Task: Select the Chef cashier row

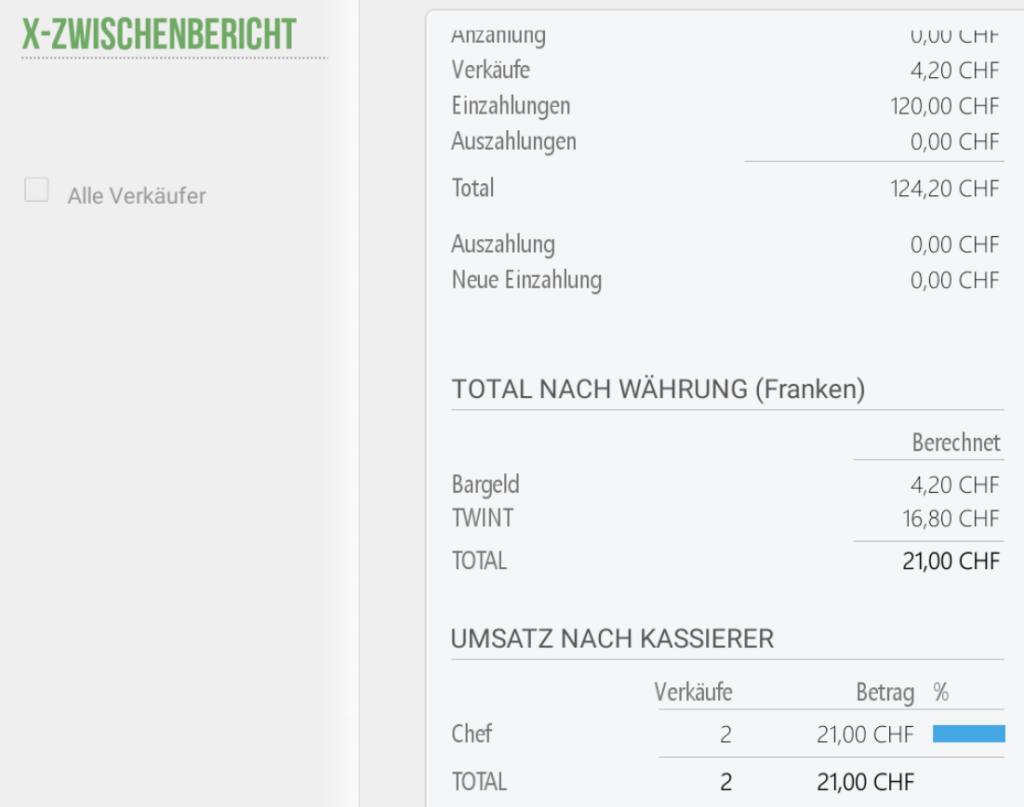Action: (728, 734)
